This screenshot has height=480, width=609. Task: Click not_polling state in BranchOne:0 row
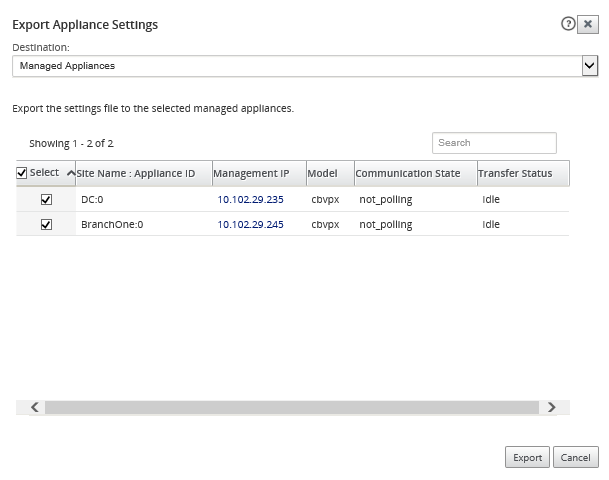[x=386, y=224]
